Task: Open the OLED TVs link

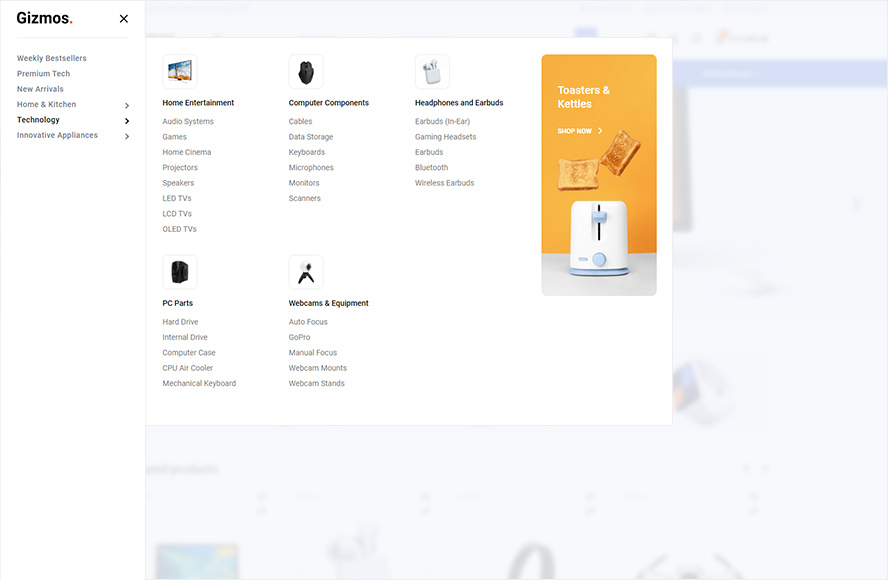Action: (180, 229)
